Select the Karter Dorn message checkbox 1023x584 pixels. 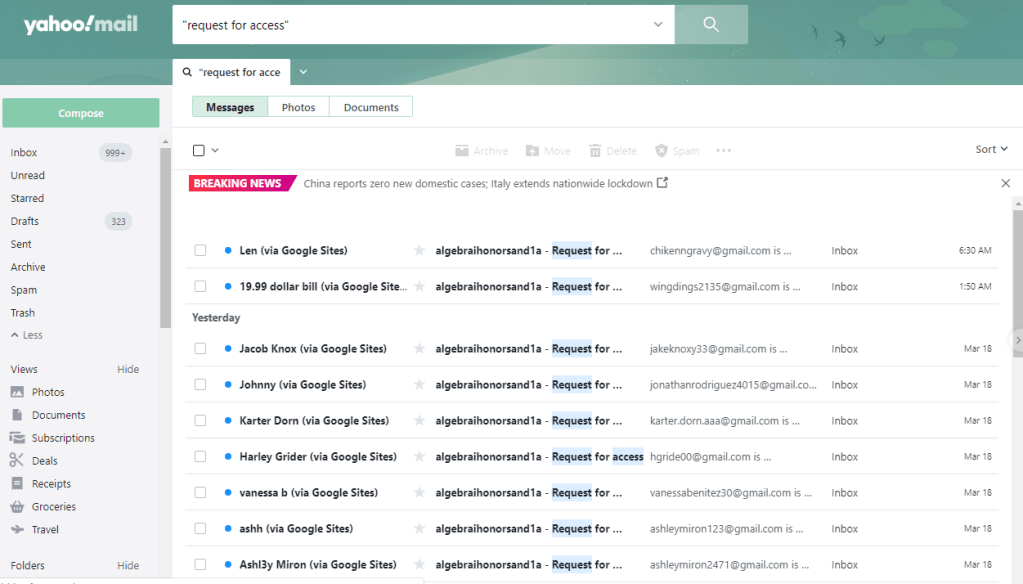(x=200, y=420)
